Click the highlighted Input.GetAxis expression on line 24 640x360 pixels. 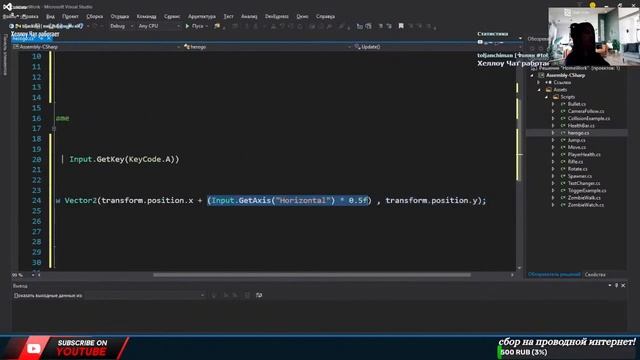pos(288,200)
